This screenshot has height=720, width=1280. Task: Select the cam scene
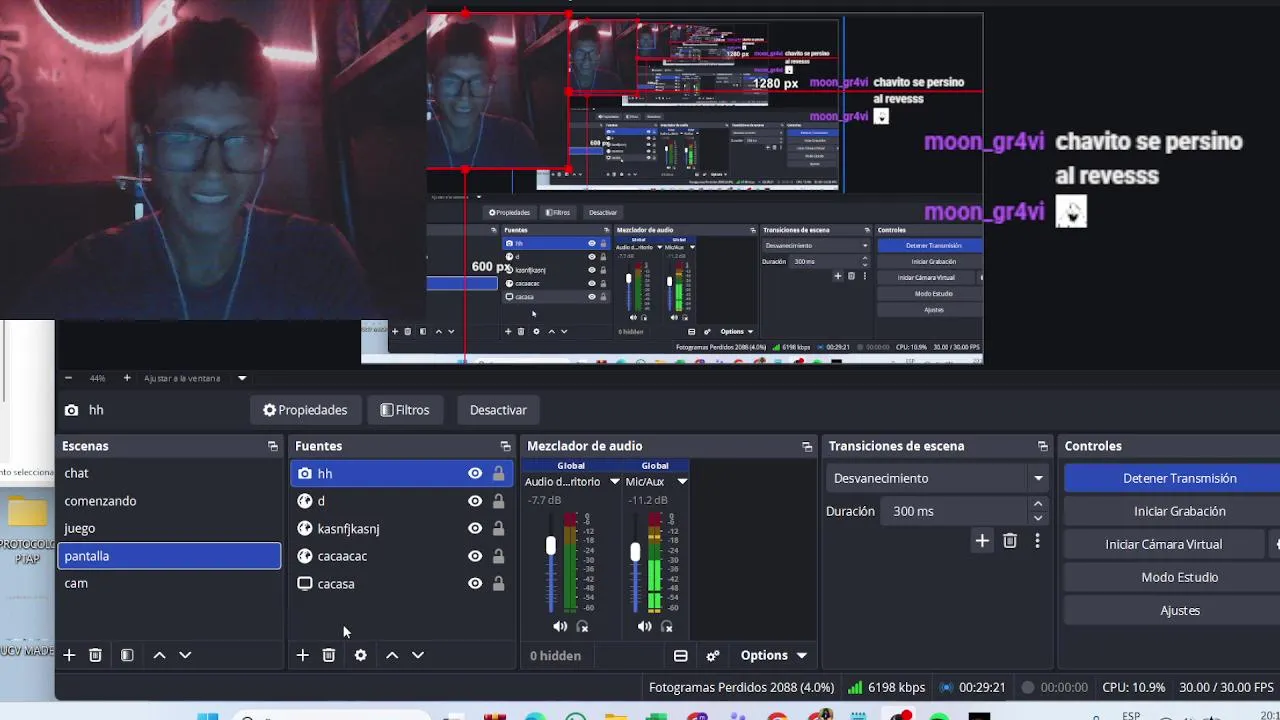(x=169, y=583)
